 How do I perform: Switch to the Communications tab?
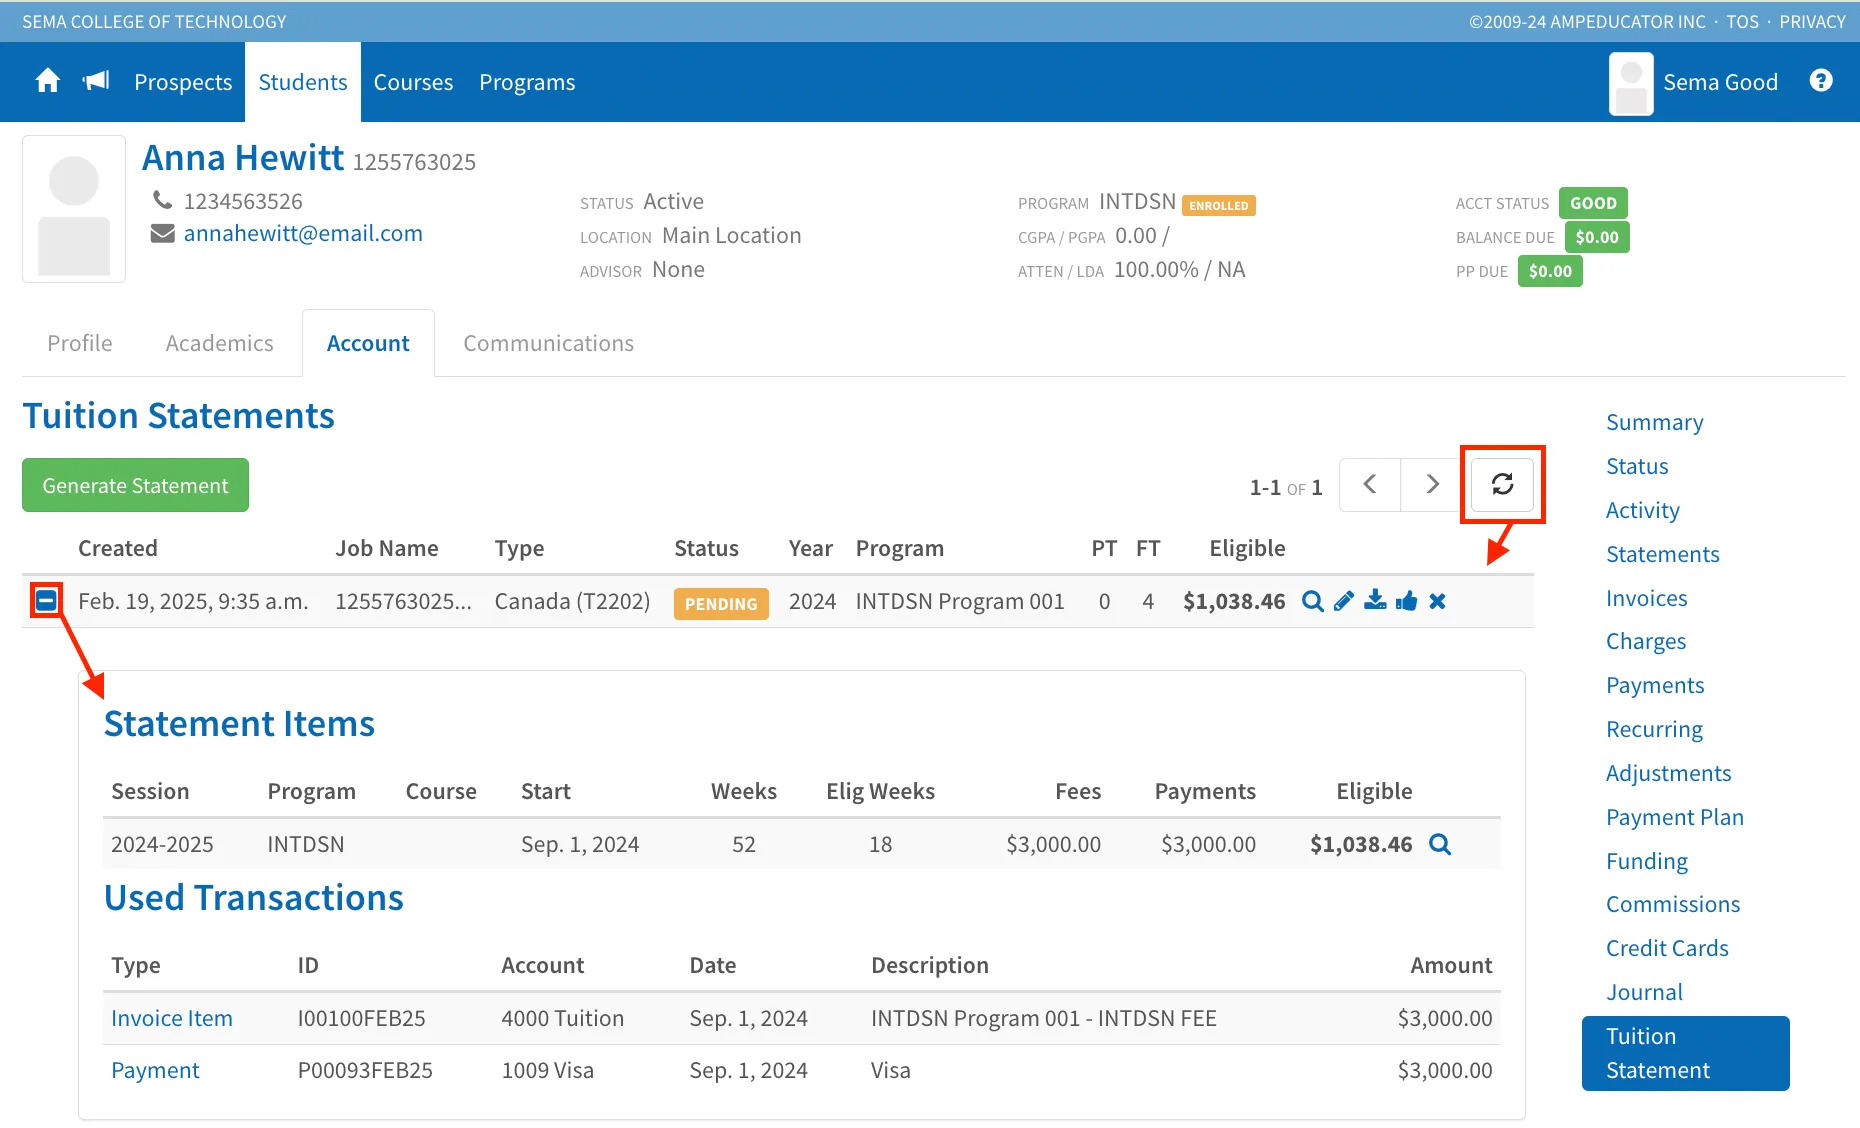pos(548,343)
